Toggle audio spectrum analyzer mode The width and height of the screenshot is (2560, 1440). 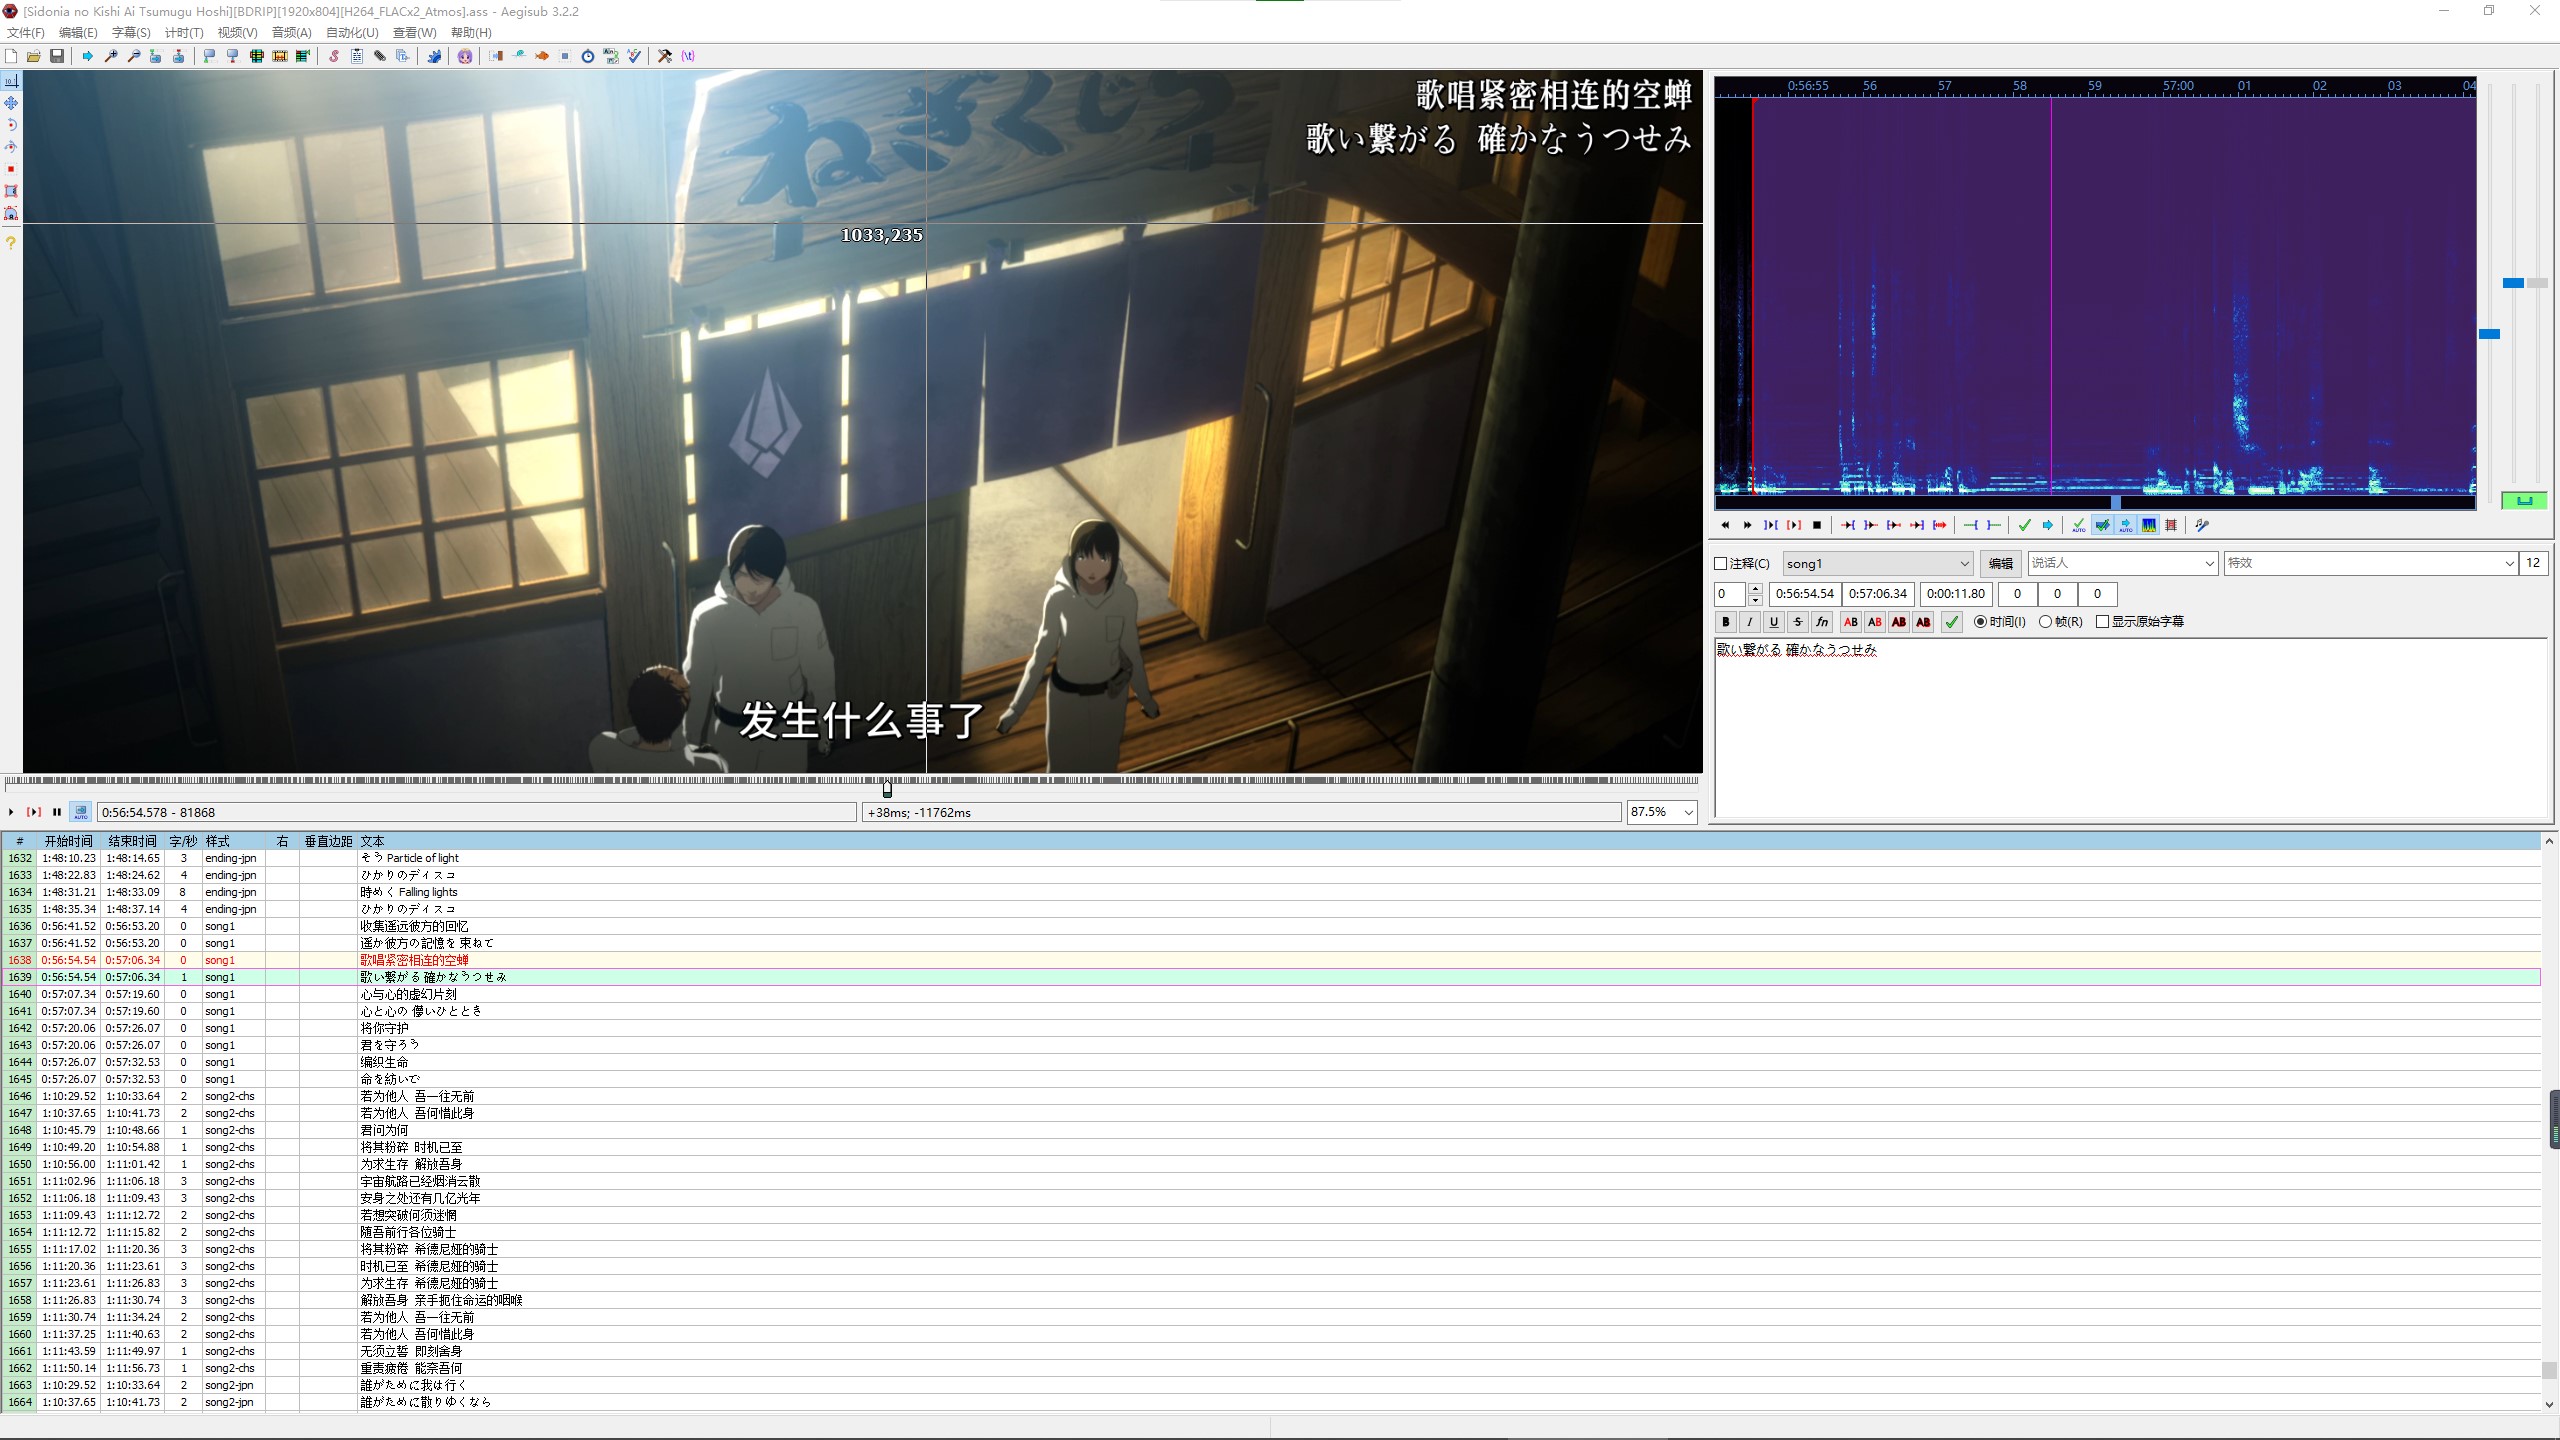point(2148,525)
